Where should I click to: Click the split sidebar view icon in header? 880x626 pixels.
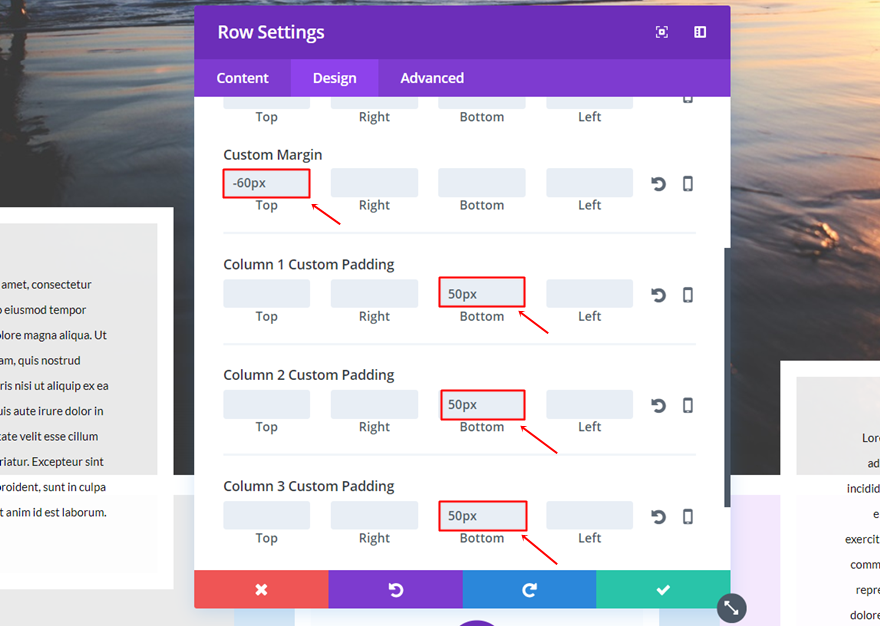[700, 32]
